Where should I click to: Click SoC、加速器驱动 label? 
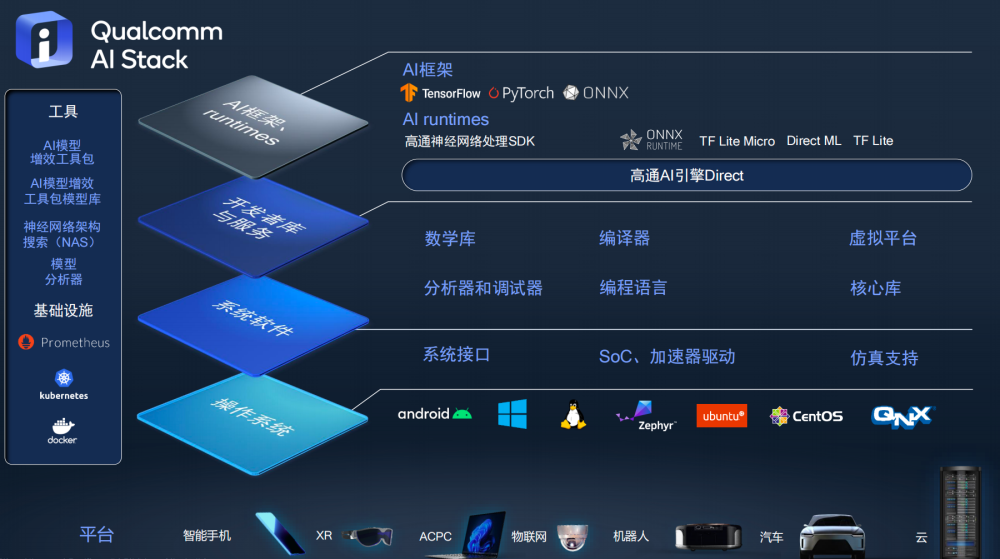[667, 356]
